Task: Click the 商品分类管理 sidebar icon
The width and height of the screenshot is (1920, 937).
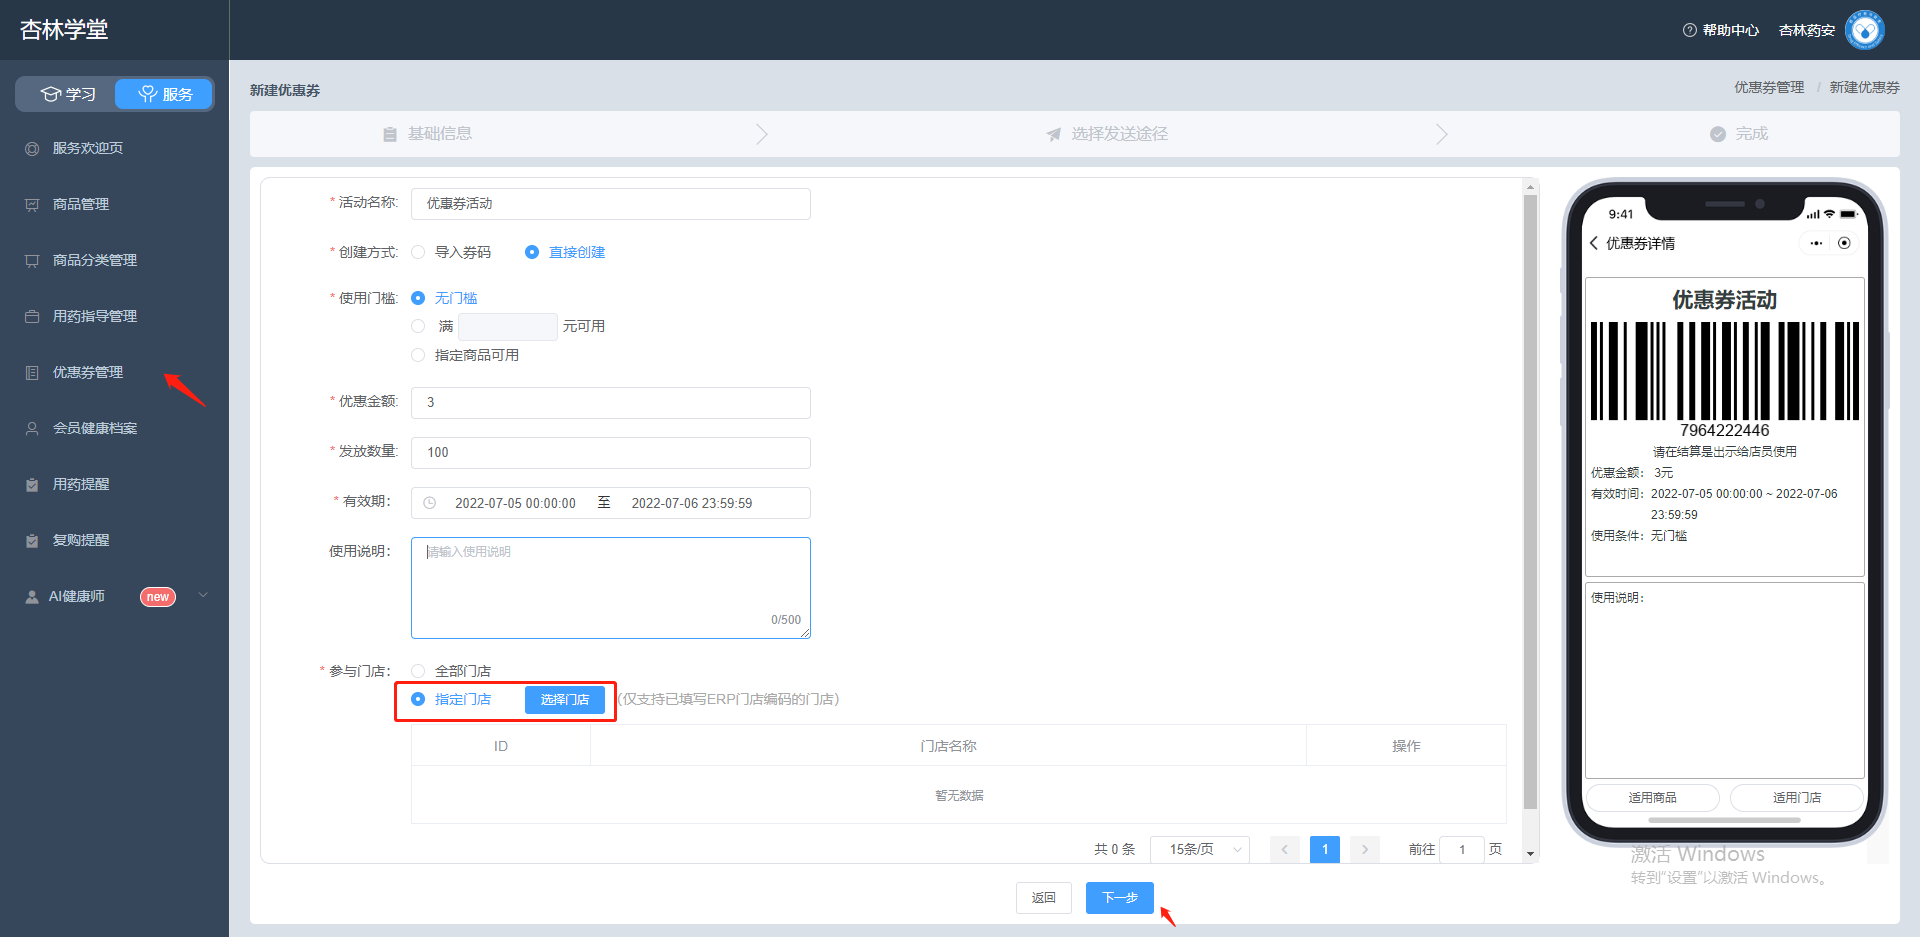Action: 32,260
